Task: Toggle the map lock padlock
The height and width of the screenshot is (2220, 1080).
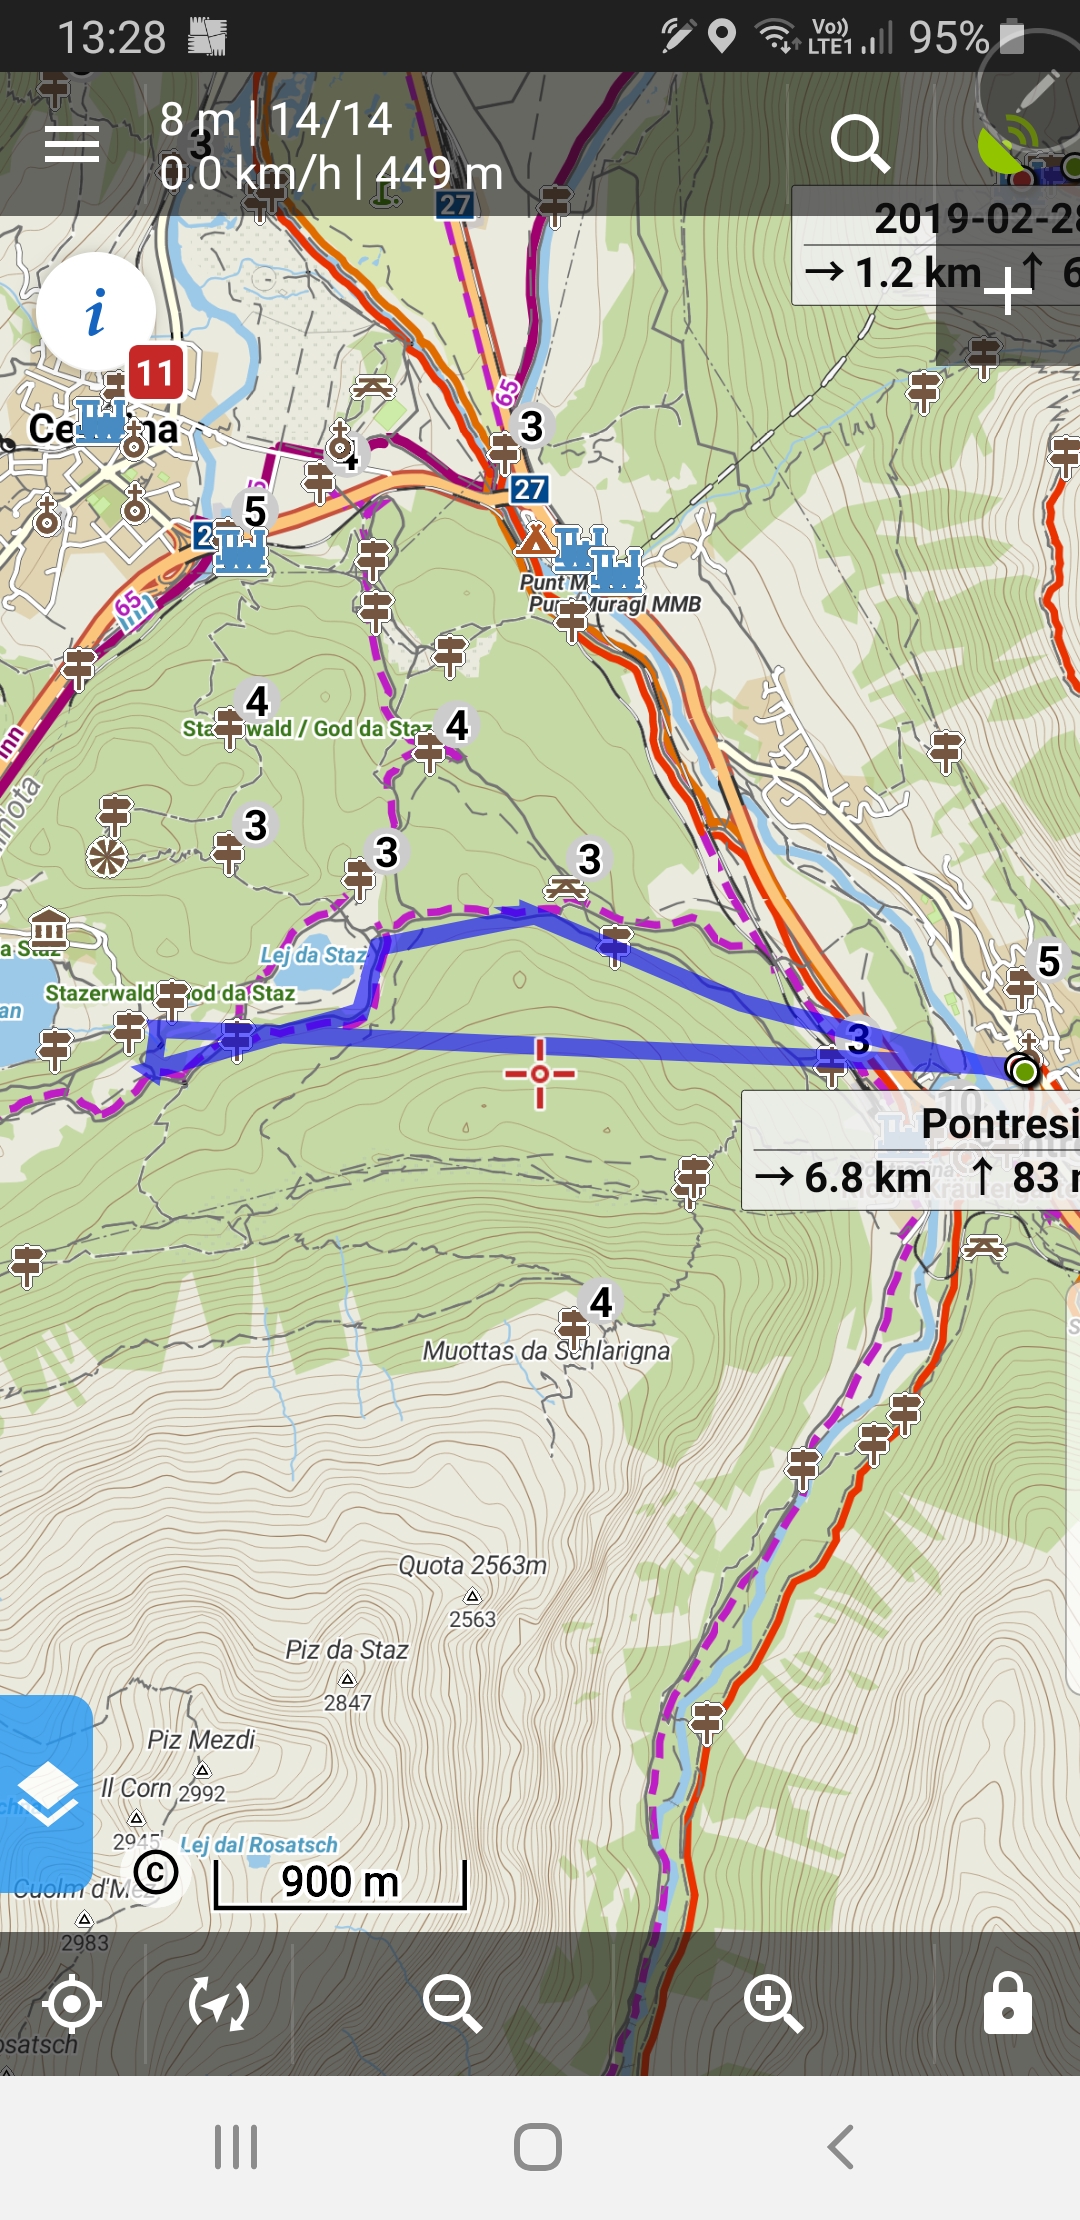Action: [1007, 2003]
